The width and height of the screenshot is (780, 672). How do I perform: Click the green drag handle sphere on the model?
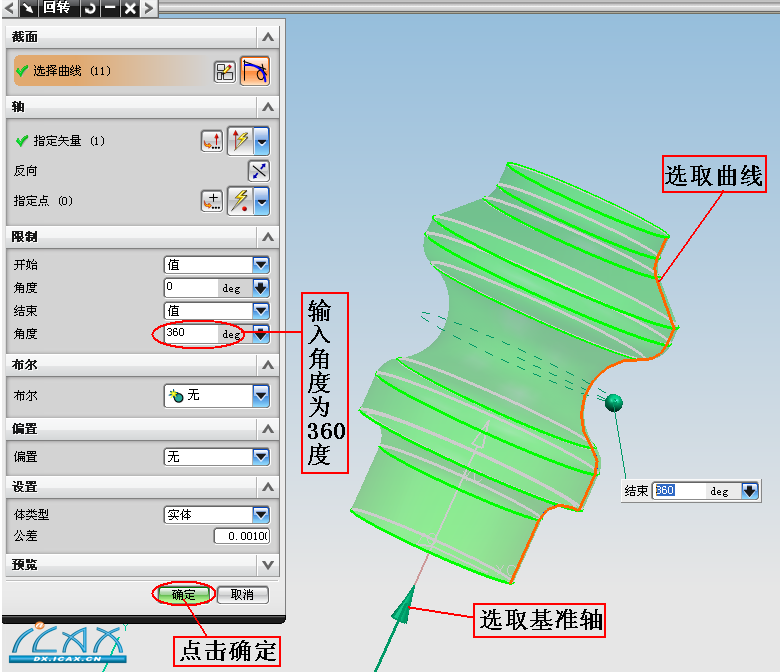pos(614,402)
